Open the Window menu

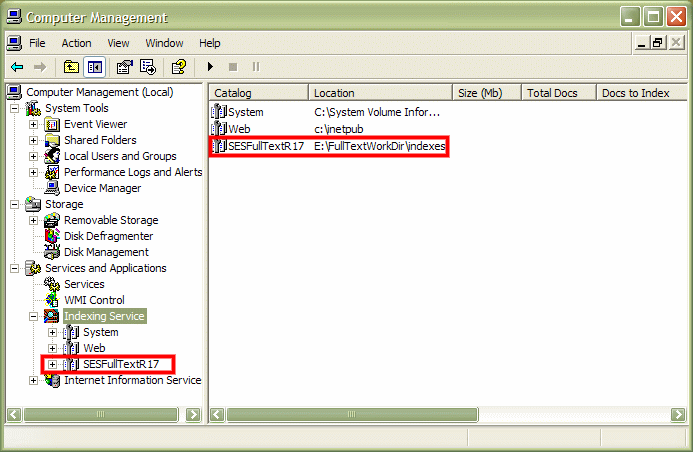[164, 43]
